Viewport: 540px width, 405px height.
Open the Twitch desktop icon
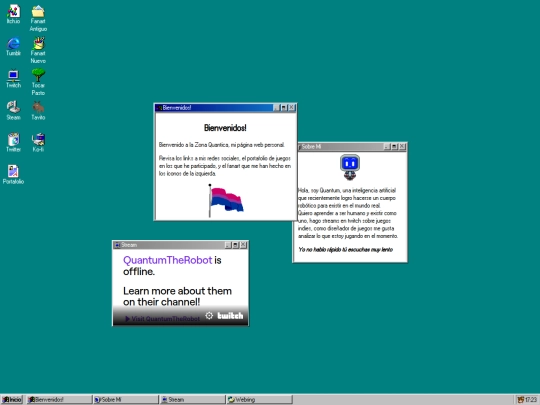pos(13,79)
